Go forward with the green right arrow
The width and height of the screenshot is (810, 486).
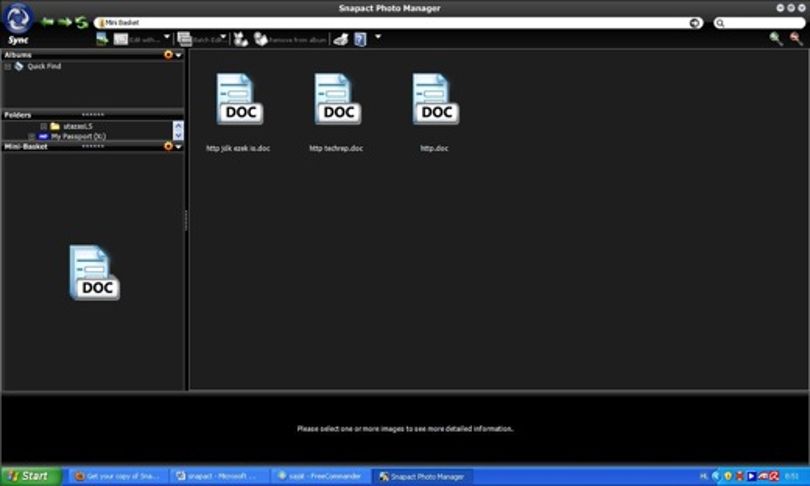pyautogui.click(x=65, y=22)
